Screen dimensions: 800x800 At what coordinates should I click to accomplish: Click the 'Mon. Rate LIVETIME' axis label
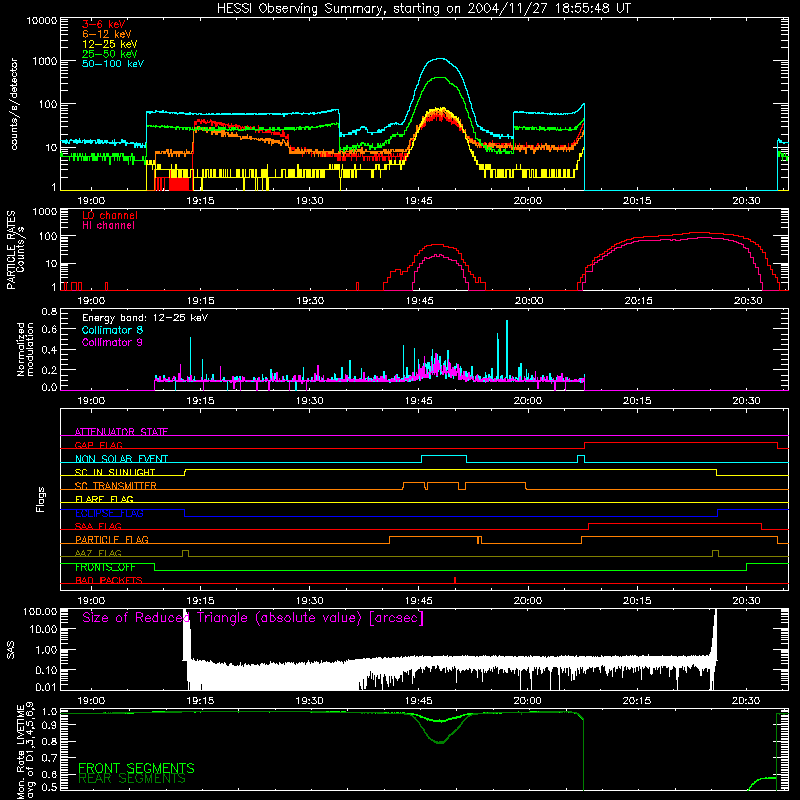20,752
